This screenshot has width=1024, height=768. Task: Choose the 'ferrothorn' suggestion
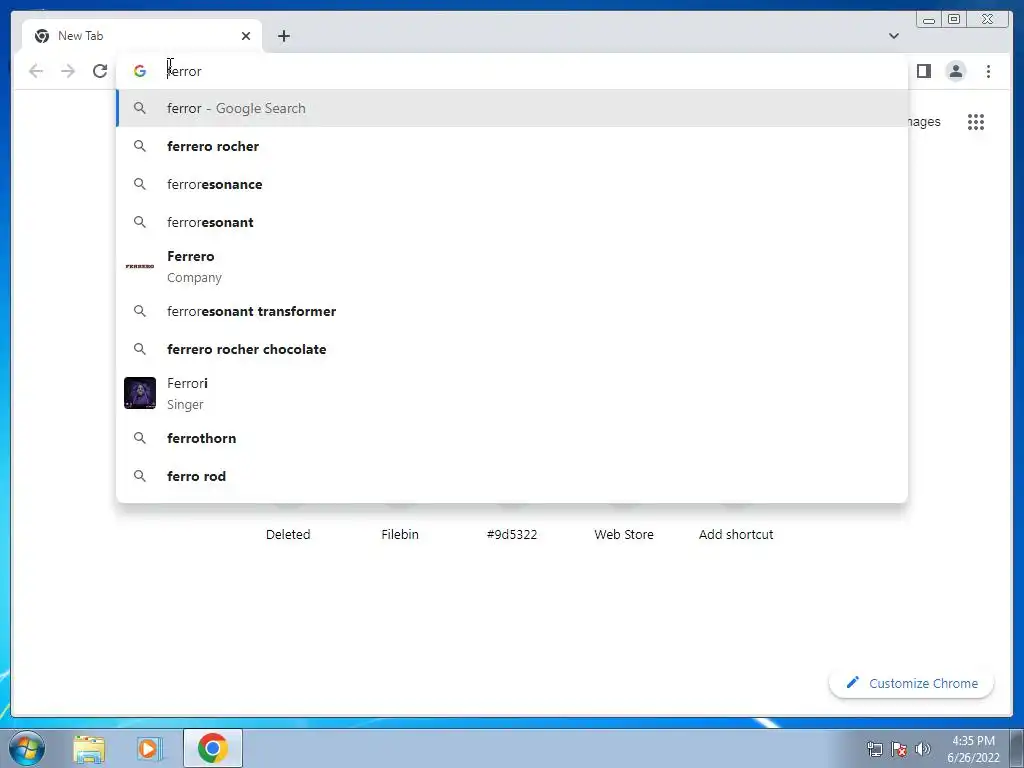pos(512,438)
